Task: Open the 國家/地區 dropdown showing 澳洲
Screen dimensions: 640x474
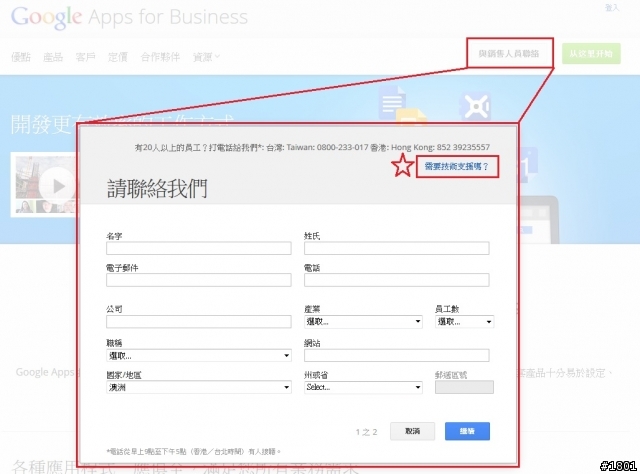Action: pyautogui.click(x=199, y=387)
